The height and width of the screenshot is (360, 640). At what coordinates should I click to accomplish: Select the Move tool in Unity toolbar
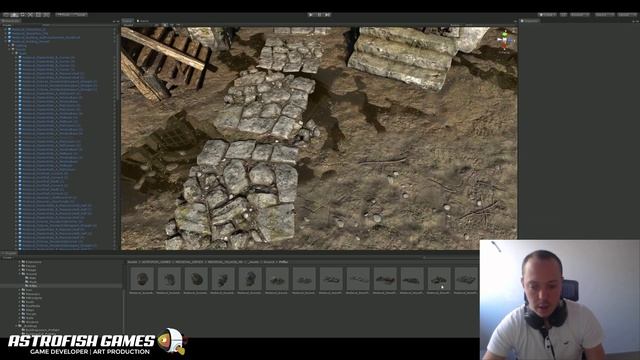pyautogui.click(x=14, y=15)
